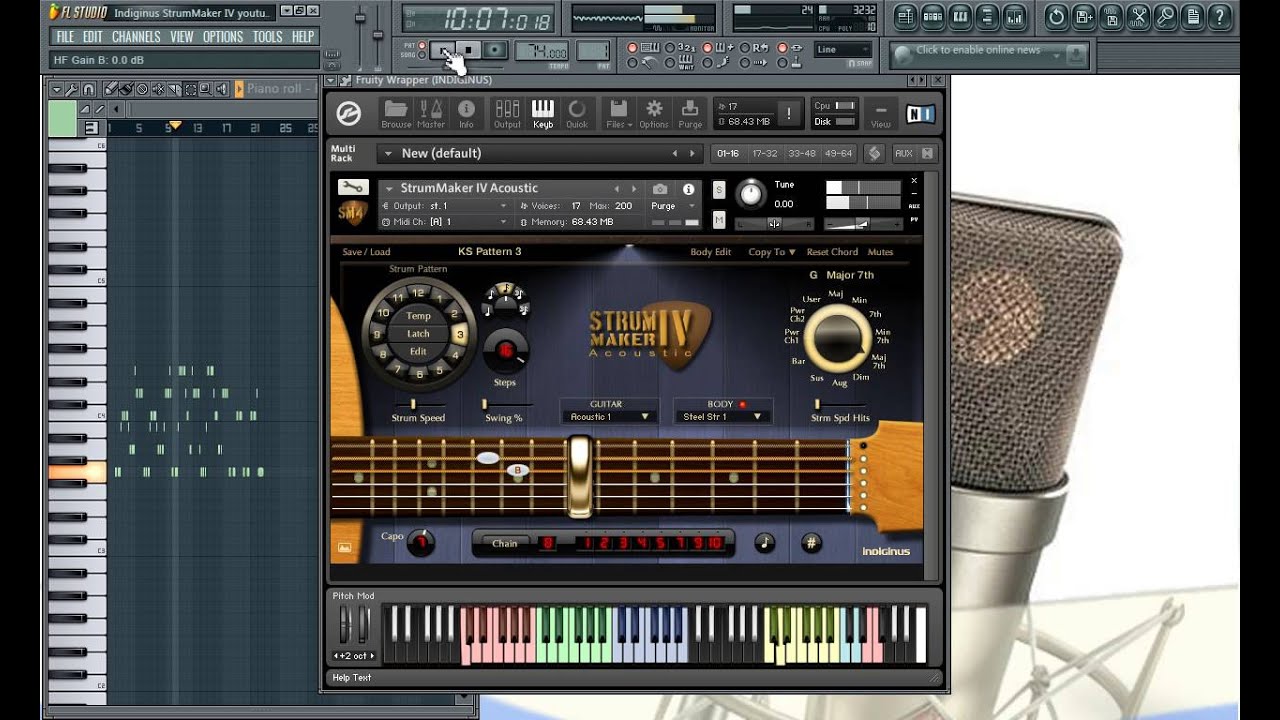Open the Midi Ch dropdown
This screenshot has width=1280, height=720.
click(x=445, y=221)
